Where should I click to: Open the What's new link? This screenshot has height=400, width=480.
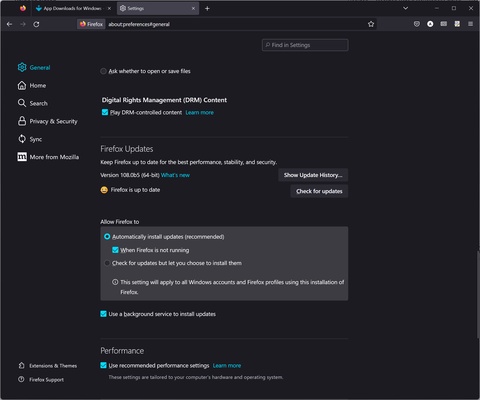click(x=175, y=175)
